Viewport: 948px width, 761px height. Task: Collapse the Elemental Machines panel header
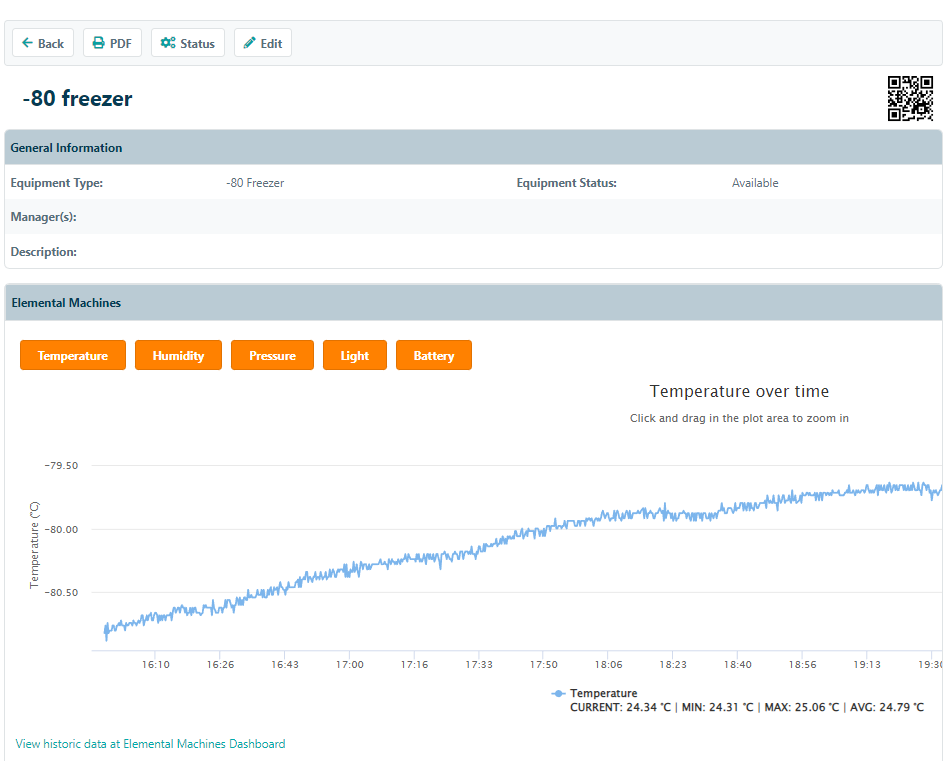pyautogui.click(x=66, y=303)
